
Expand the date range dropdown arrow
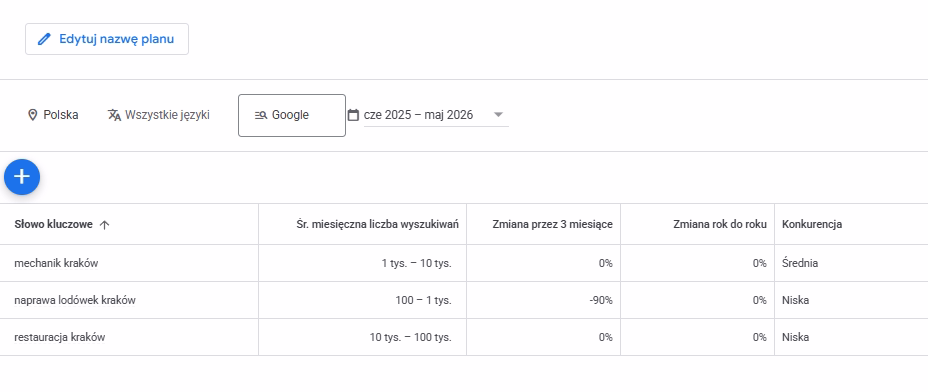[498, 114]
